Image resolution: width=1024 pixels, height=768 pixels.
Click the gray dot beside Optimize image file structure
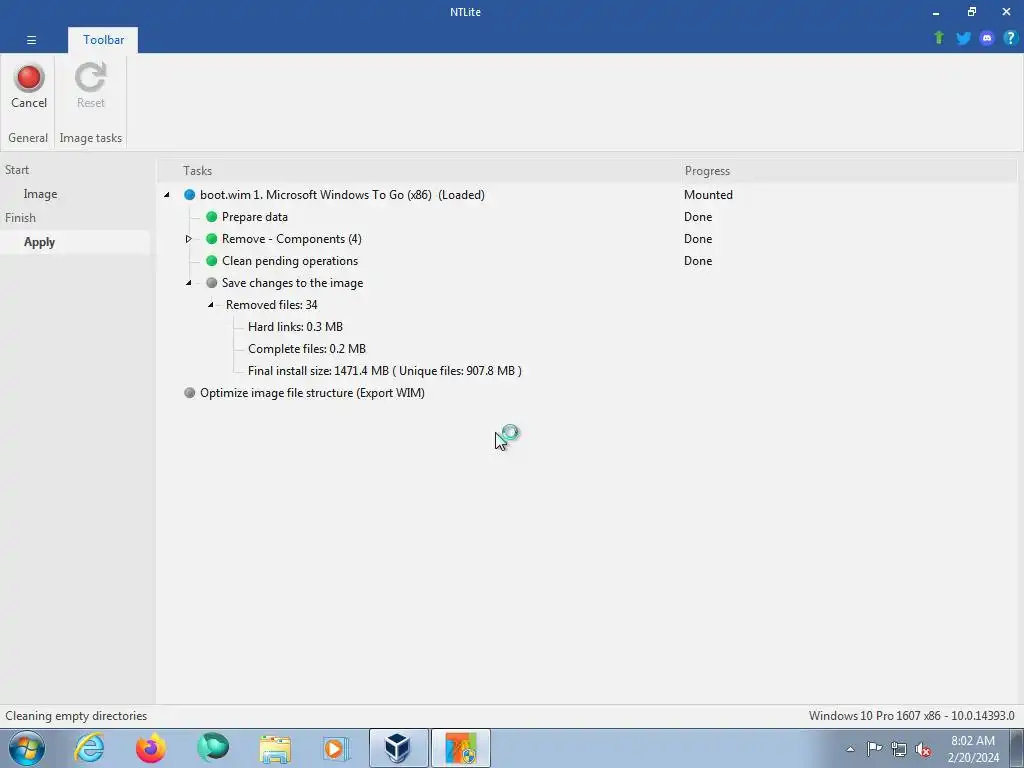point(189,392)
